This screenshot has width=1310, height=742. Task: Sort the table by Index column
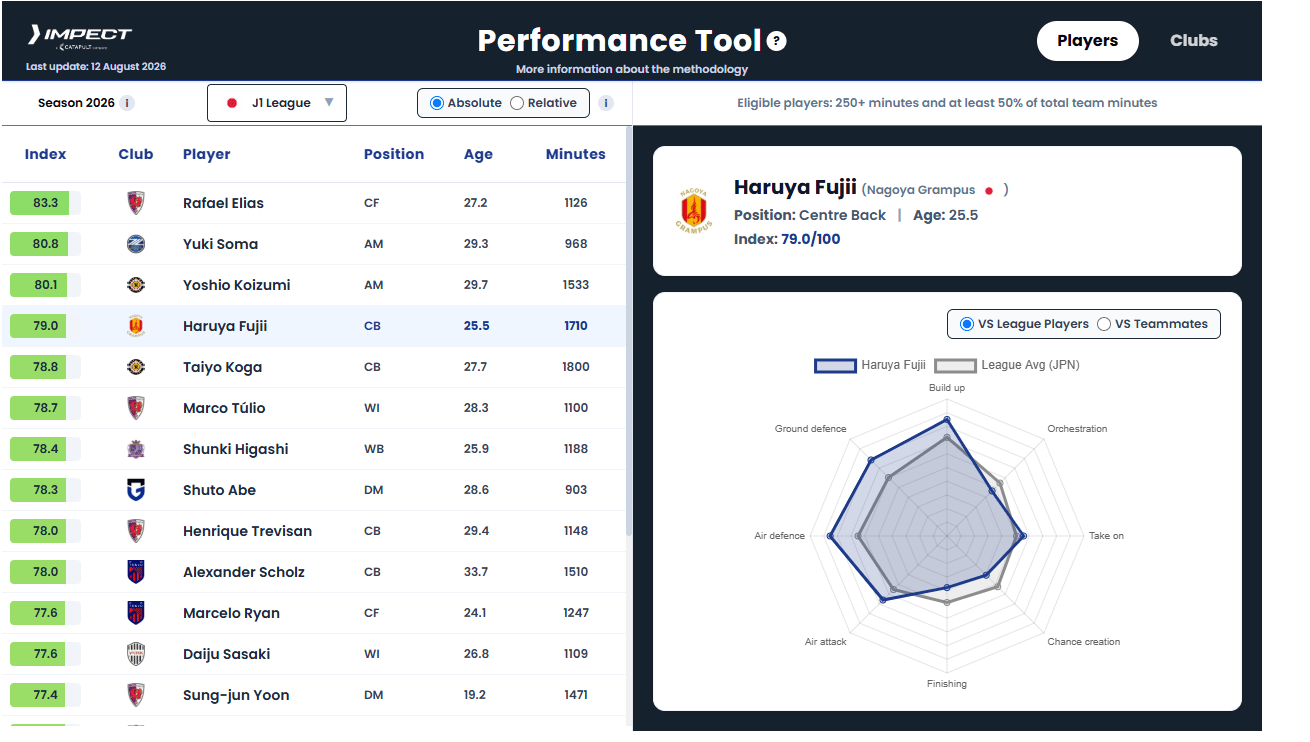(x=45, y=154)
